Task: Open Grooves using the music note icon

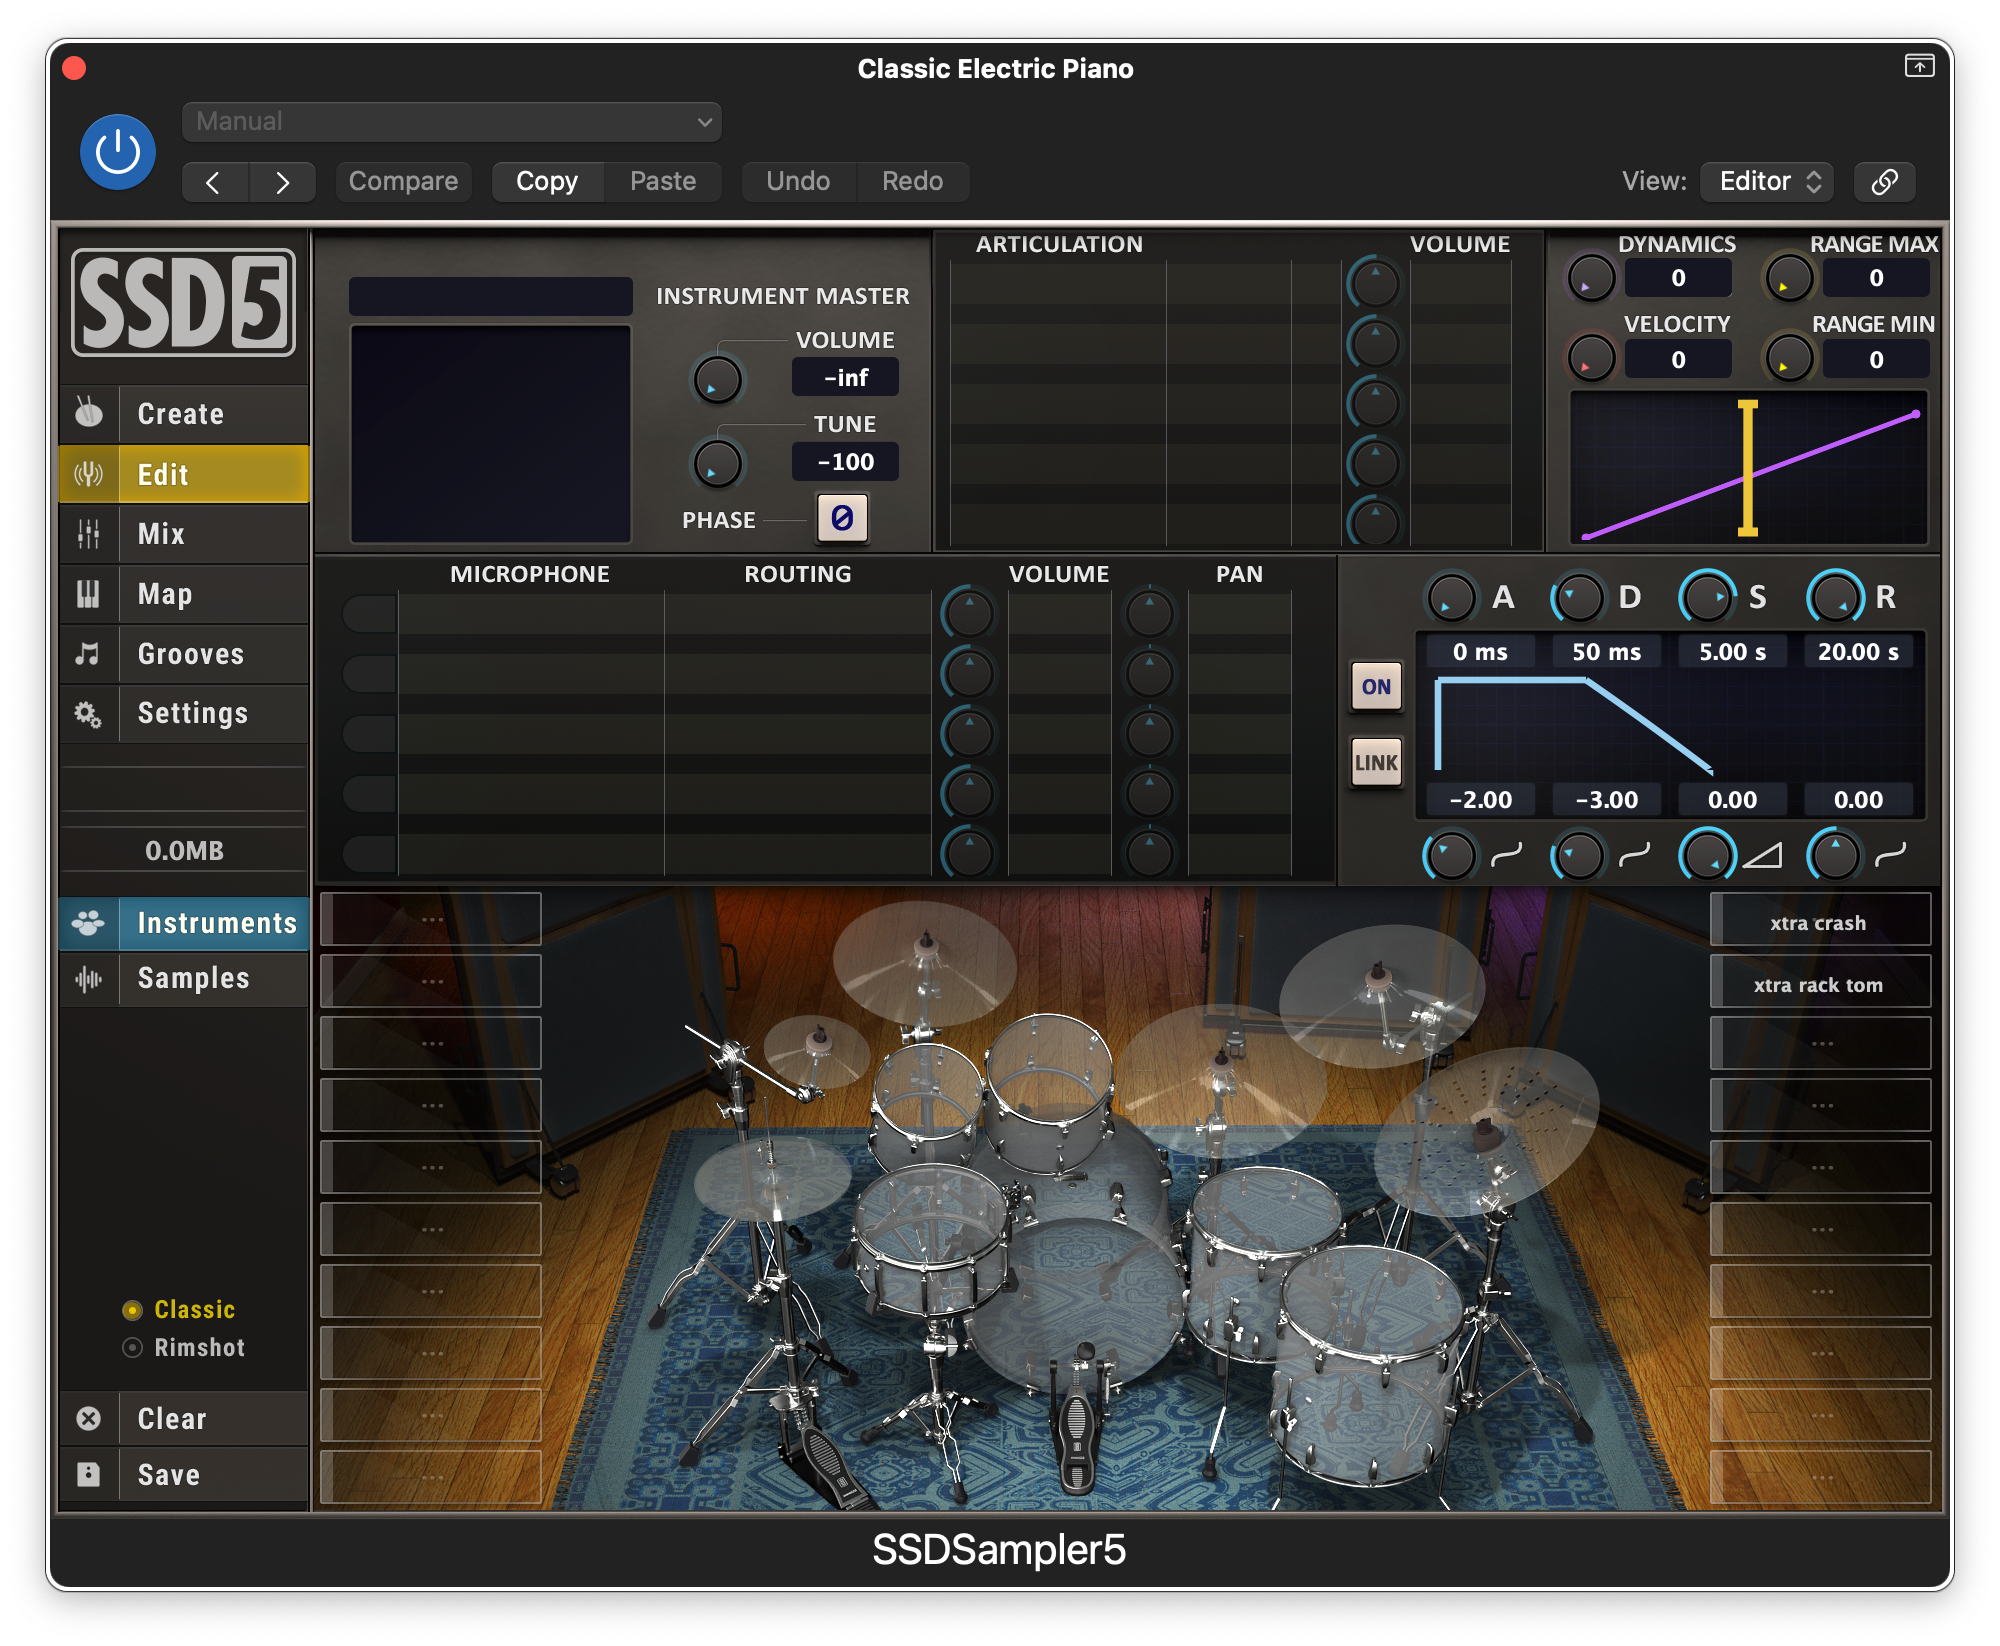Action: [88, 654]
